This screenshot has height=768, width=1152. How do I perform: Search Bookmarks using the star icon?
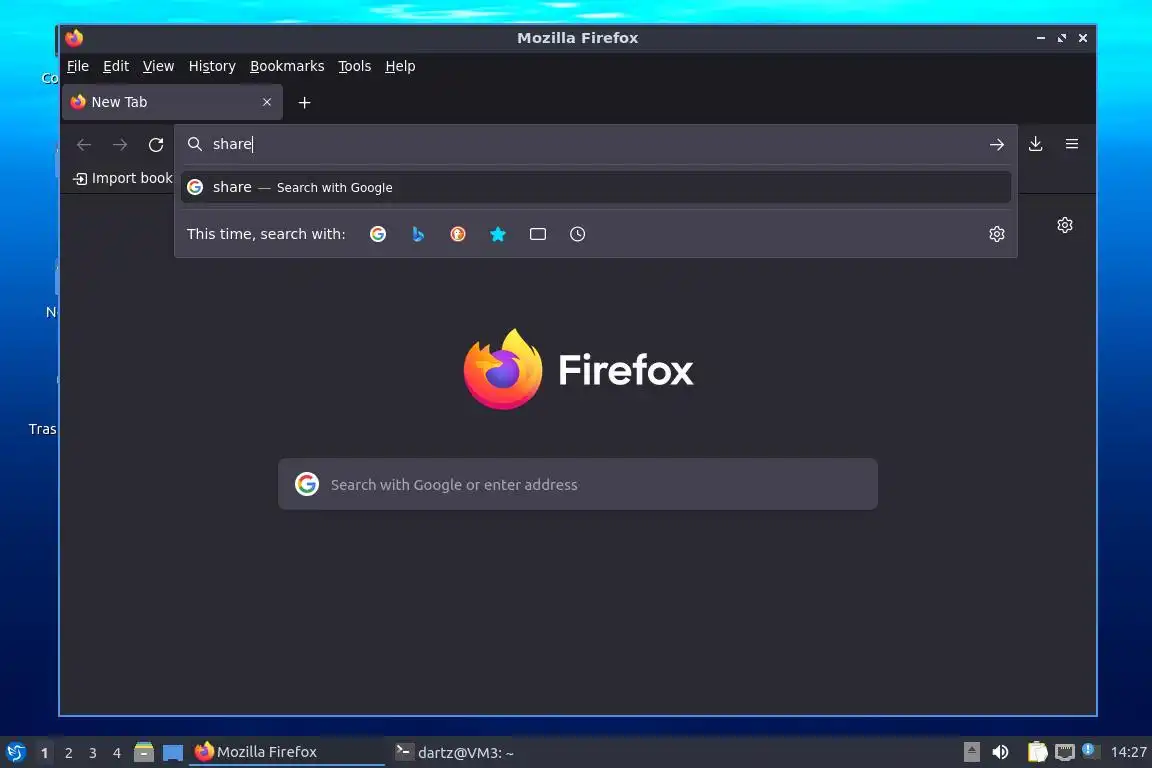click(x=497, y=234)
